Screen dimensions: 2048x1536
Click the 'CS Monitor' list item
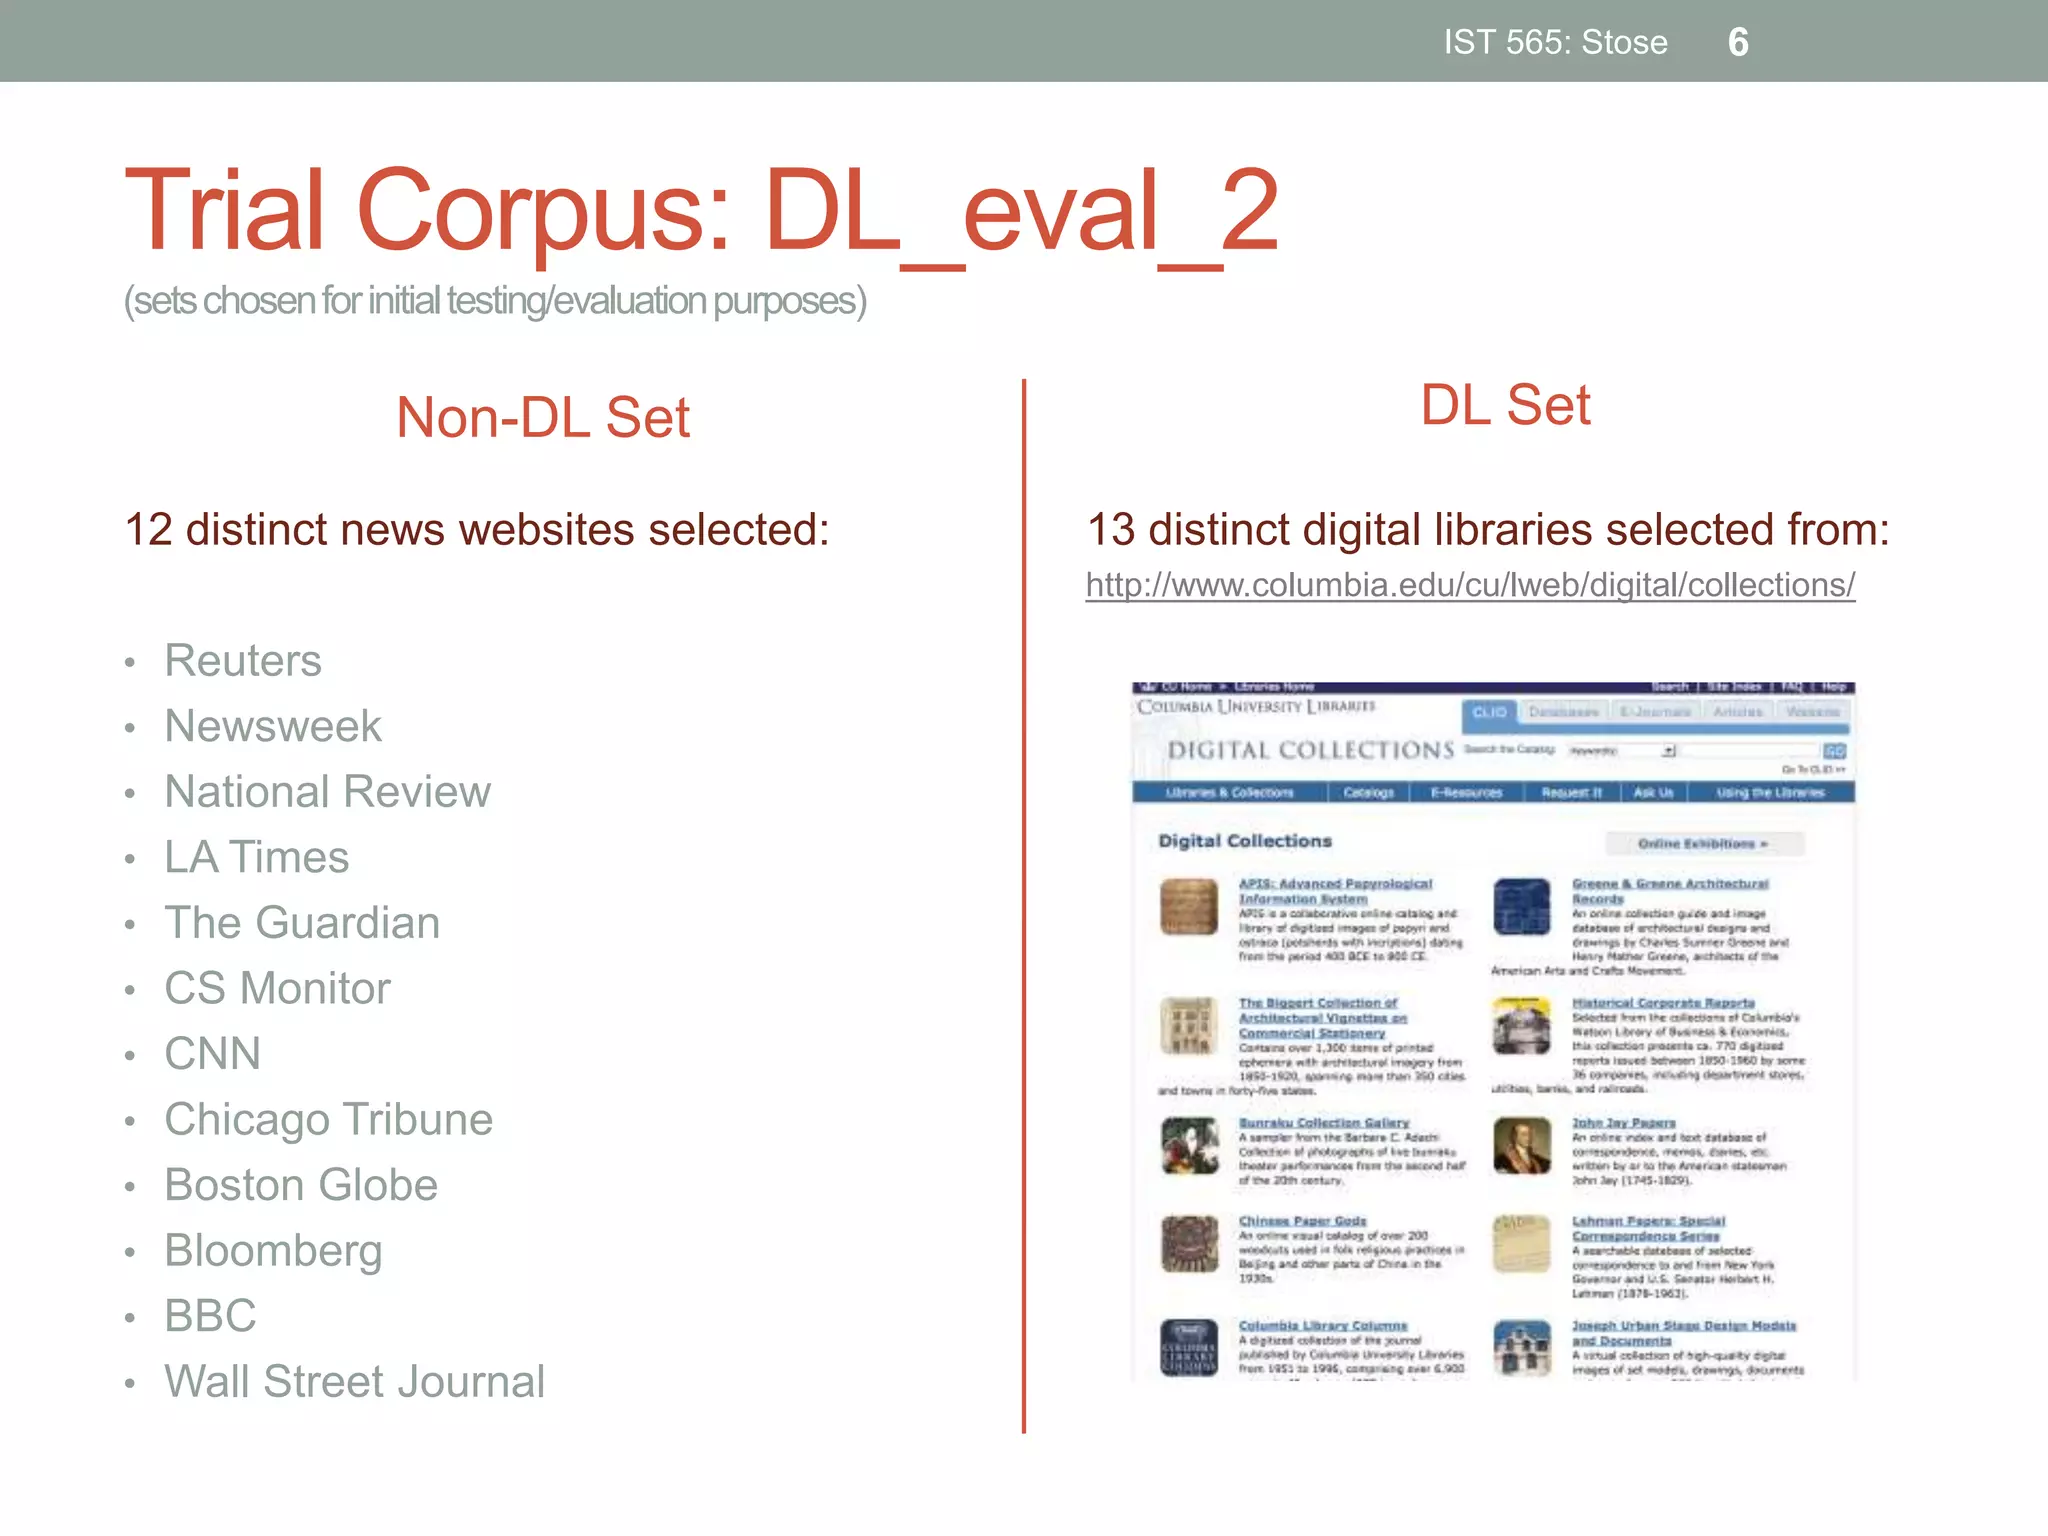tap(277, 989)
